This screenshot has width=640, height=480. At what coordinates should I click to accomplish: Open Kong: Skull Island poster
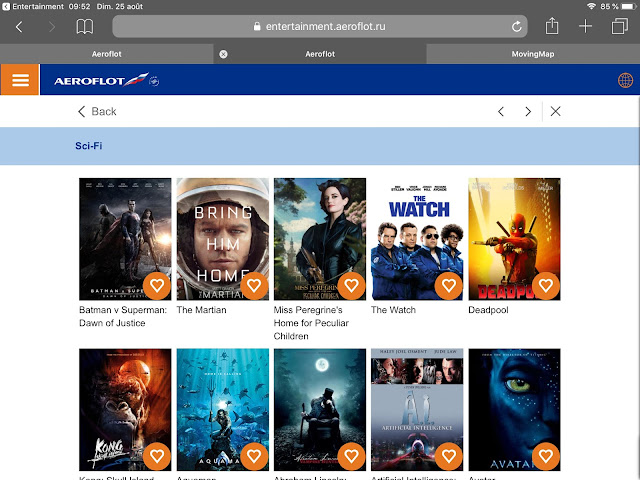click(x=125, y=409)
